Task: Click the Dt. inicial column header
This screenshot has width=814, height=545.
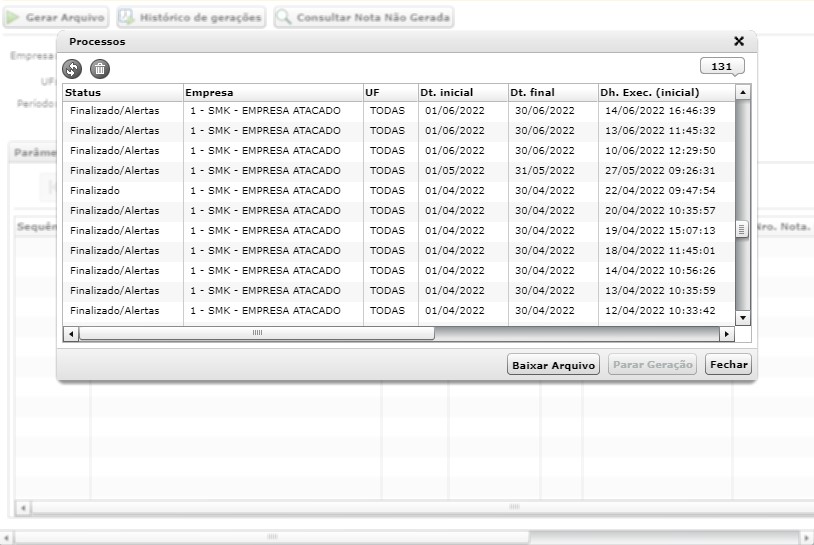Action: 463,92
